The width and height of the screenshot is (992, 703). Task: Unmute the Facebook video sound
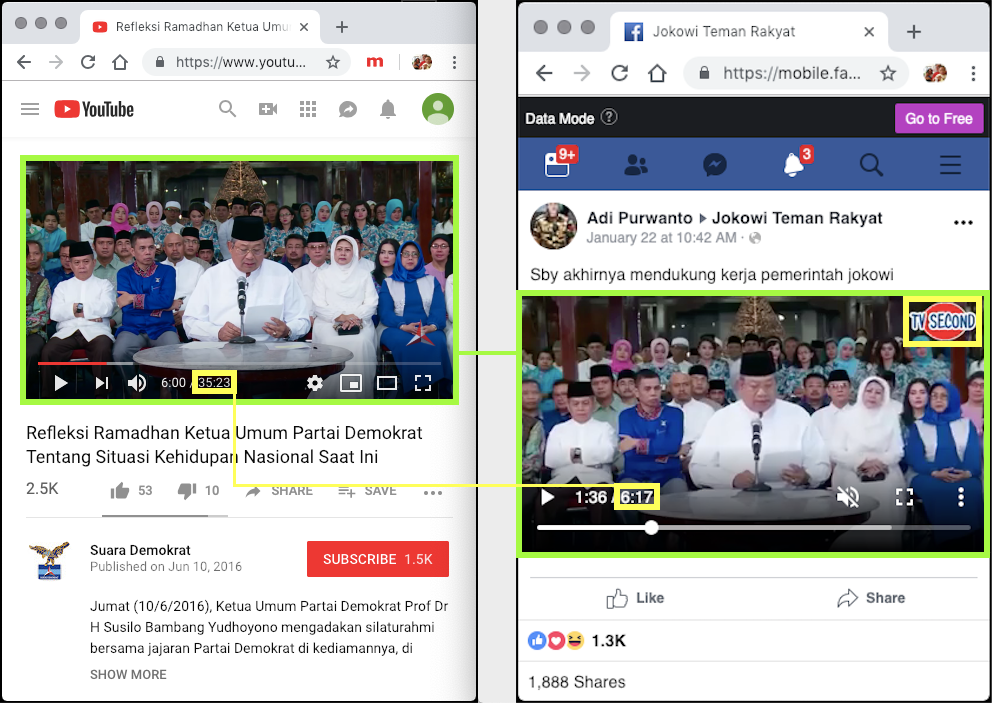click(x=847, y=497)
